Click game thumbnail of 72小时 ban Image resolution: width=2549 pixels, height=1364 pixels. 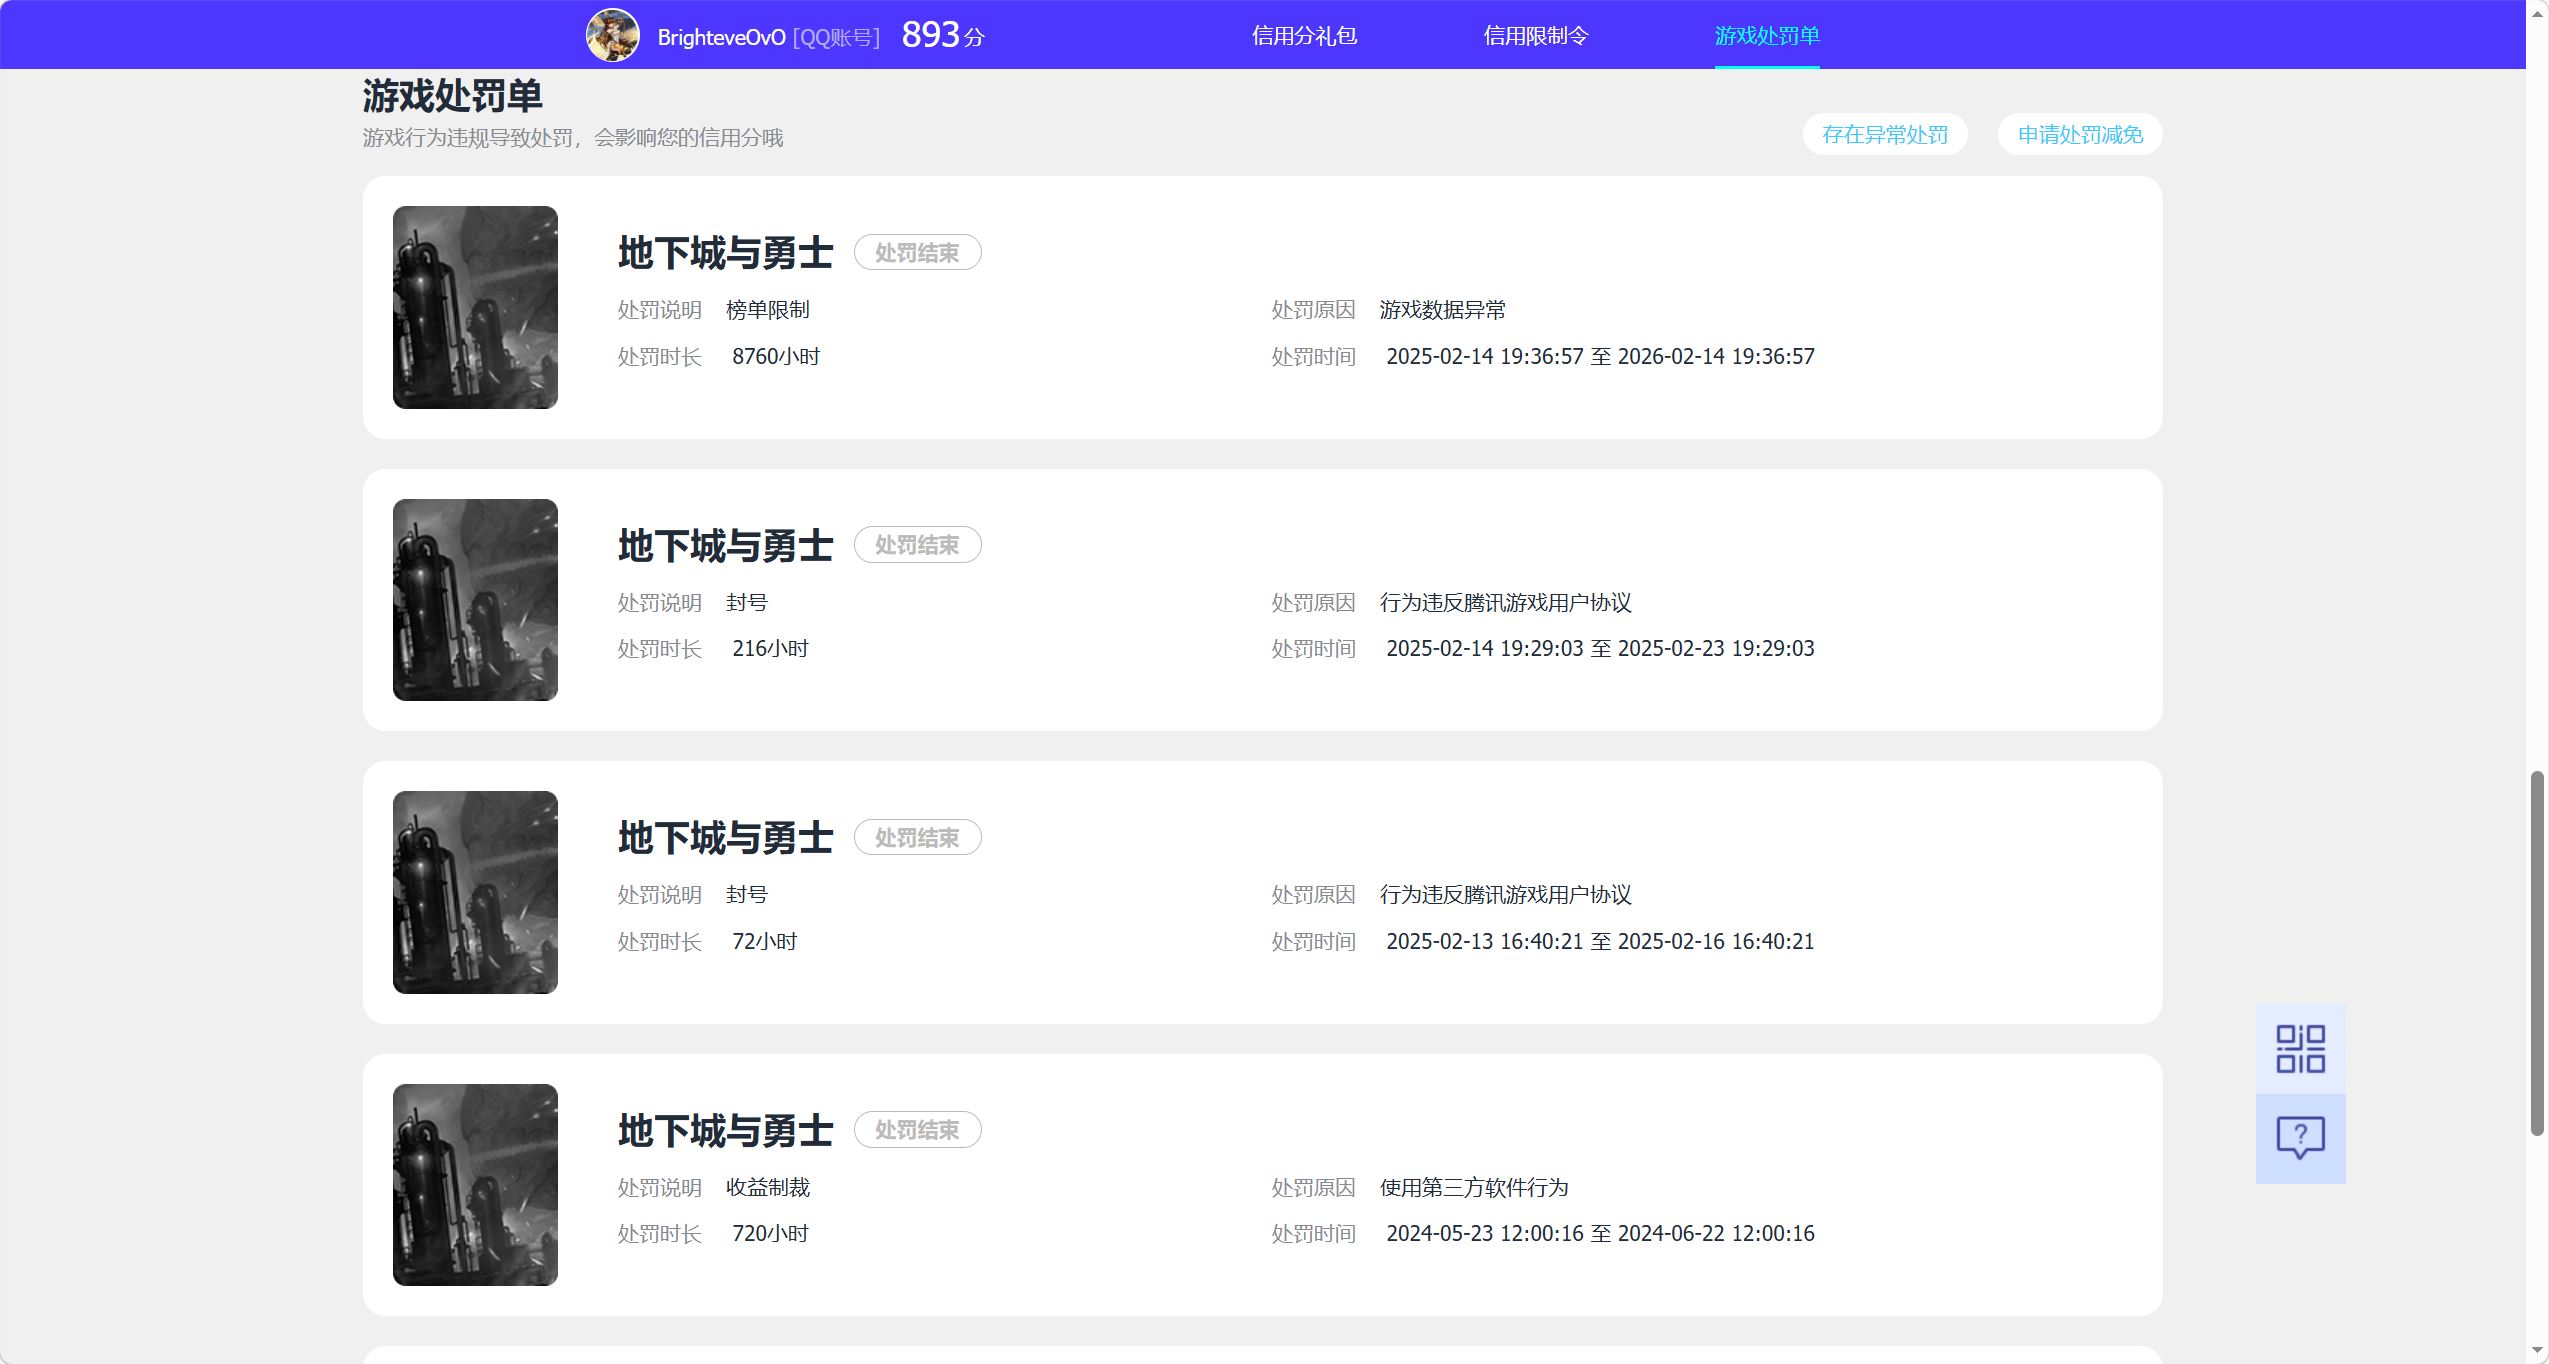(x=475, y=892)
